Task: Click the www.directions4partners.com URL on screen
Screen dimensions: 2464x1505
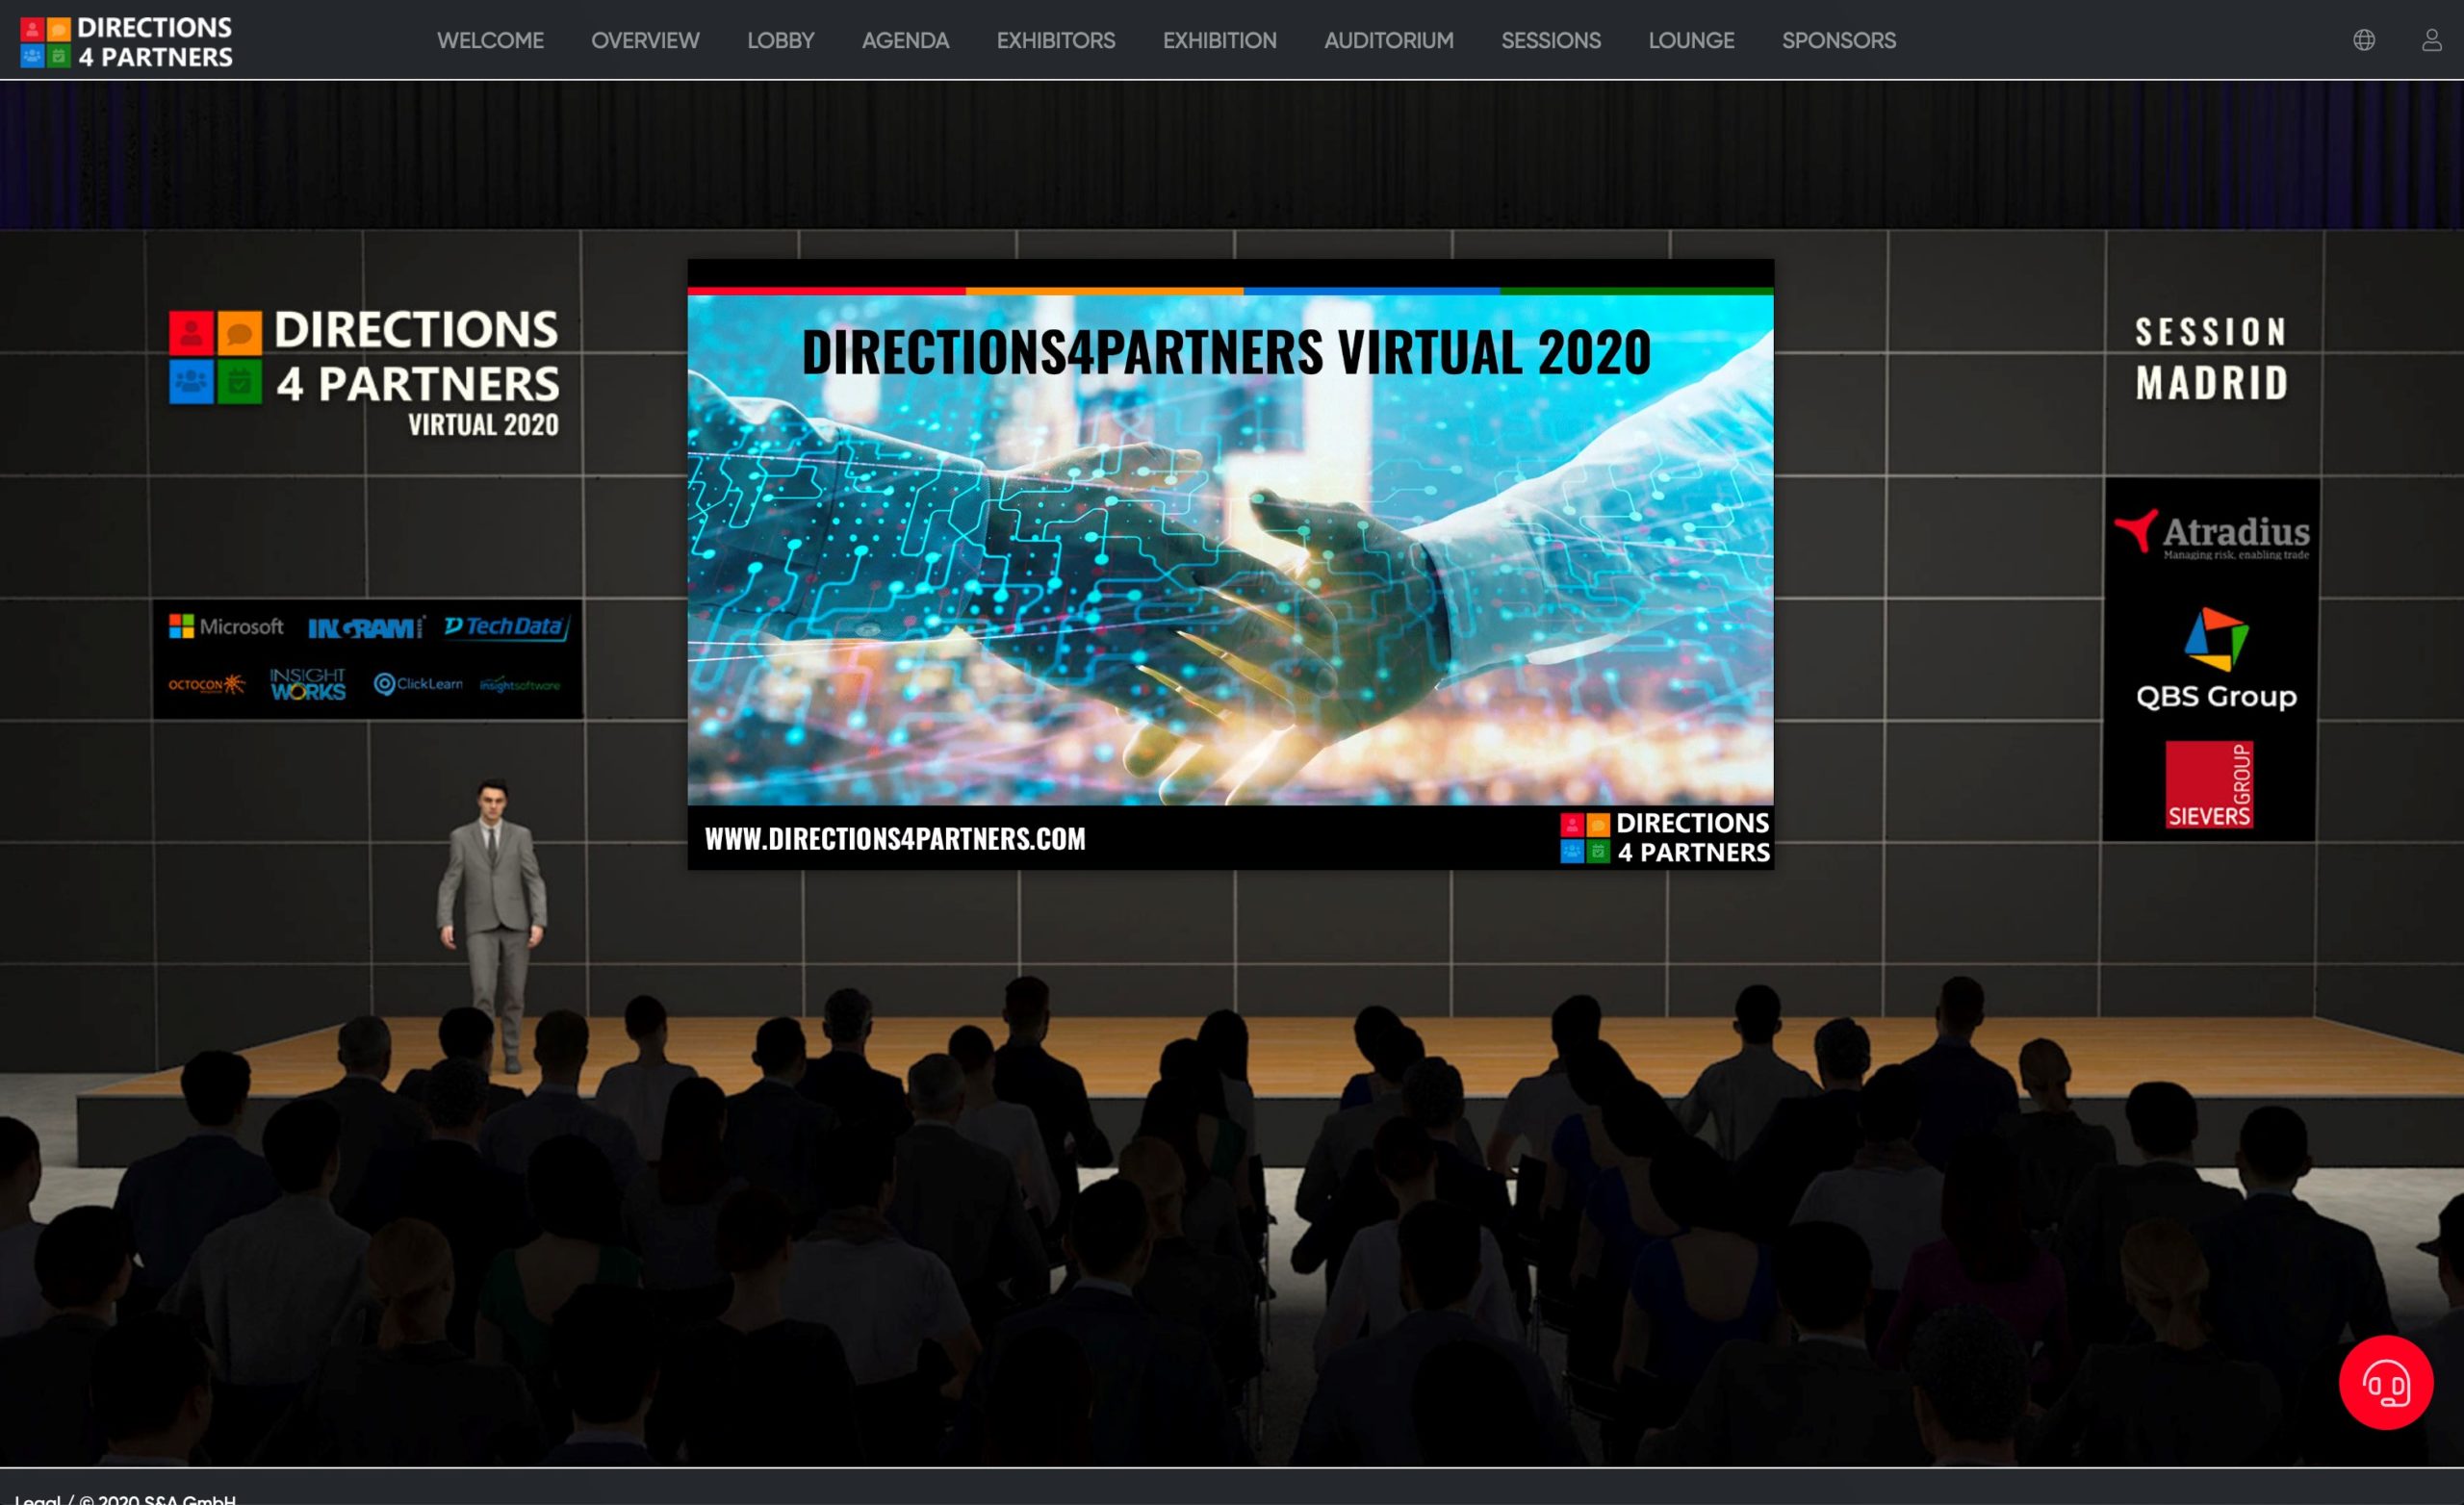Action: tap(895, 838)
